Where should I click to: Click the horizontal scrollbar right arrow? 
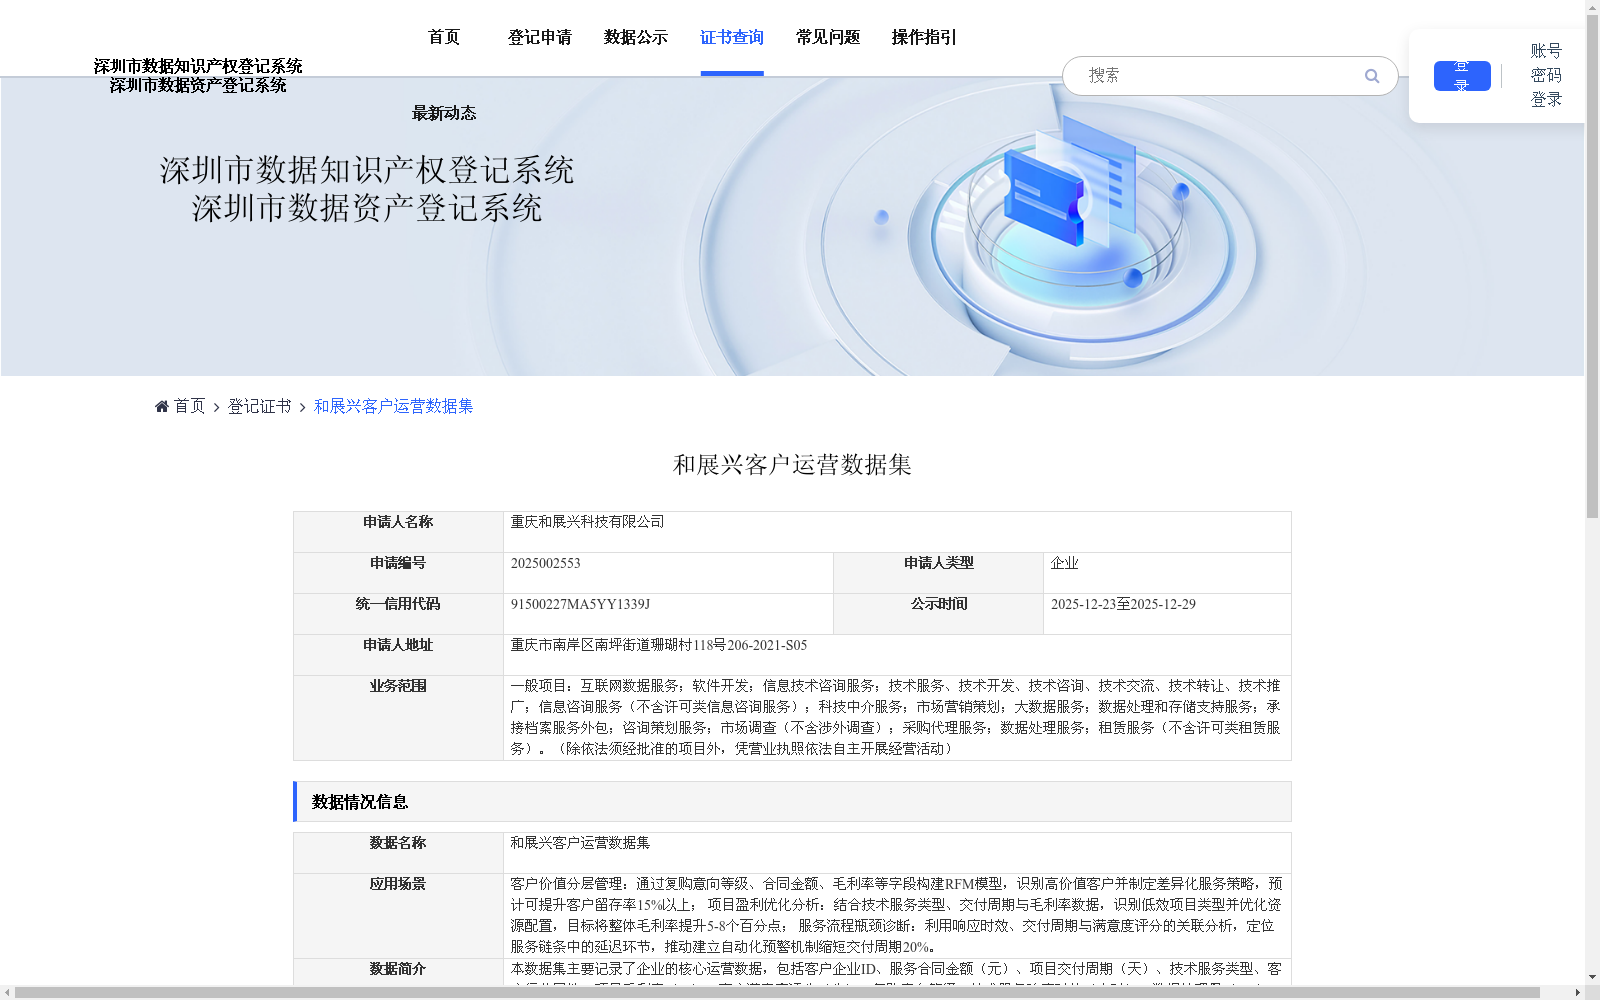[x=1578, y=993]
